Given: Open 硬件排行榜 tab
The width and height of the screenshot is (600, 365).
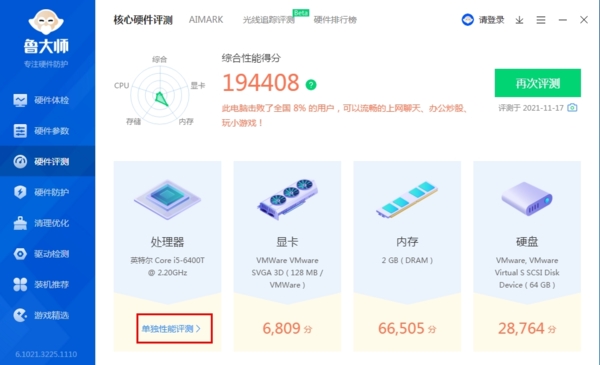Looking at the screenshot, I should (x=335, y=20).
